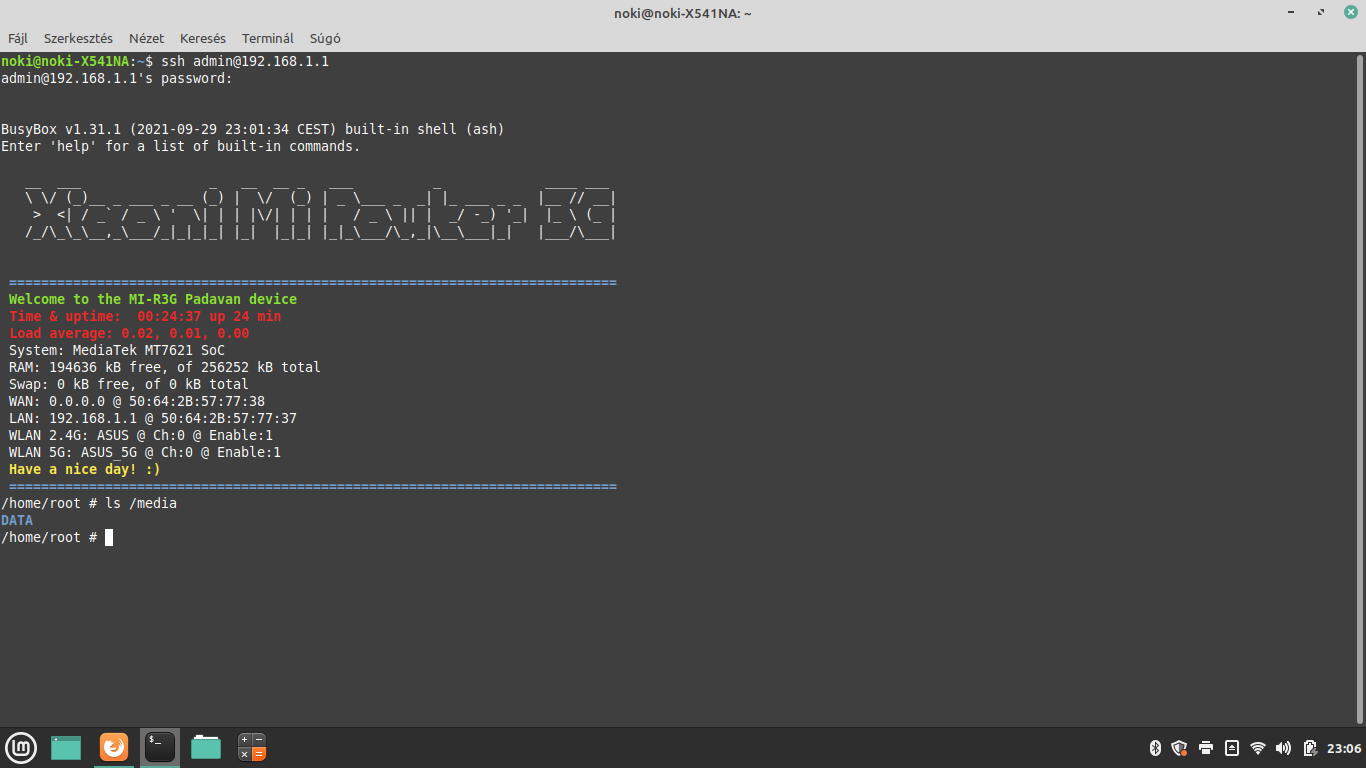Open the Calculator from the taskbar

tap(252, 747)
